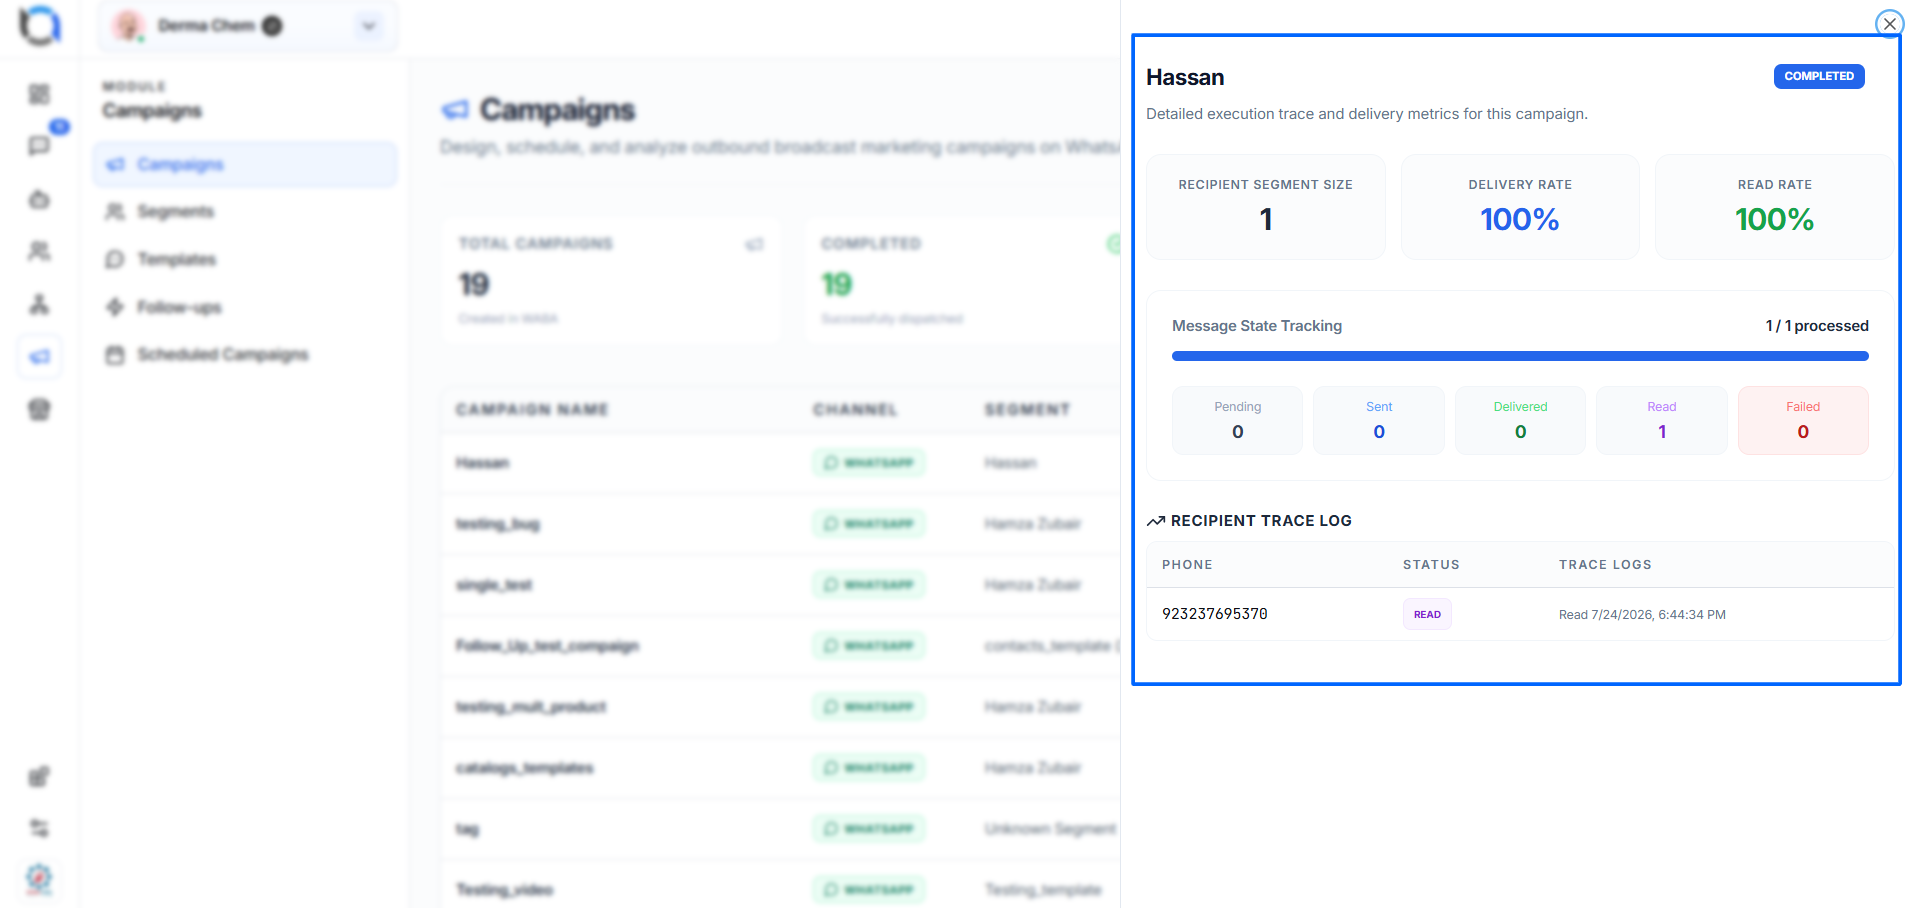1913x908 pixels.
Task: Select the Read message state card
Action: [x=1661, y=420]
